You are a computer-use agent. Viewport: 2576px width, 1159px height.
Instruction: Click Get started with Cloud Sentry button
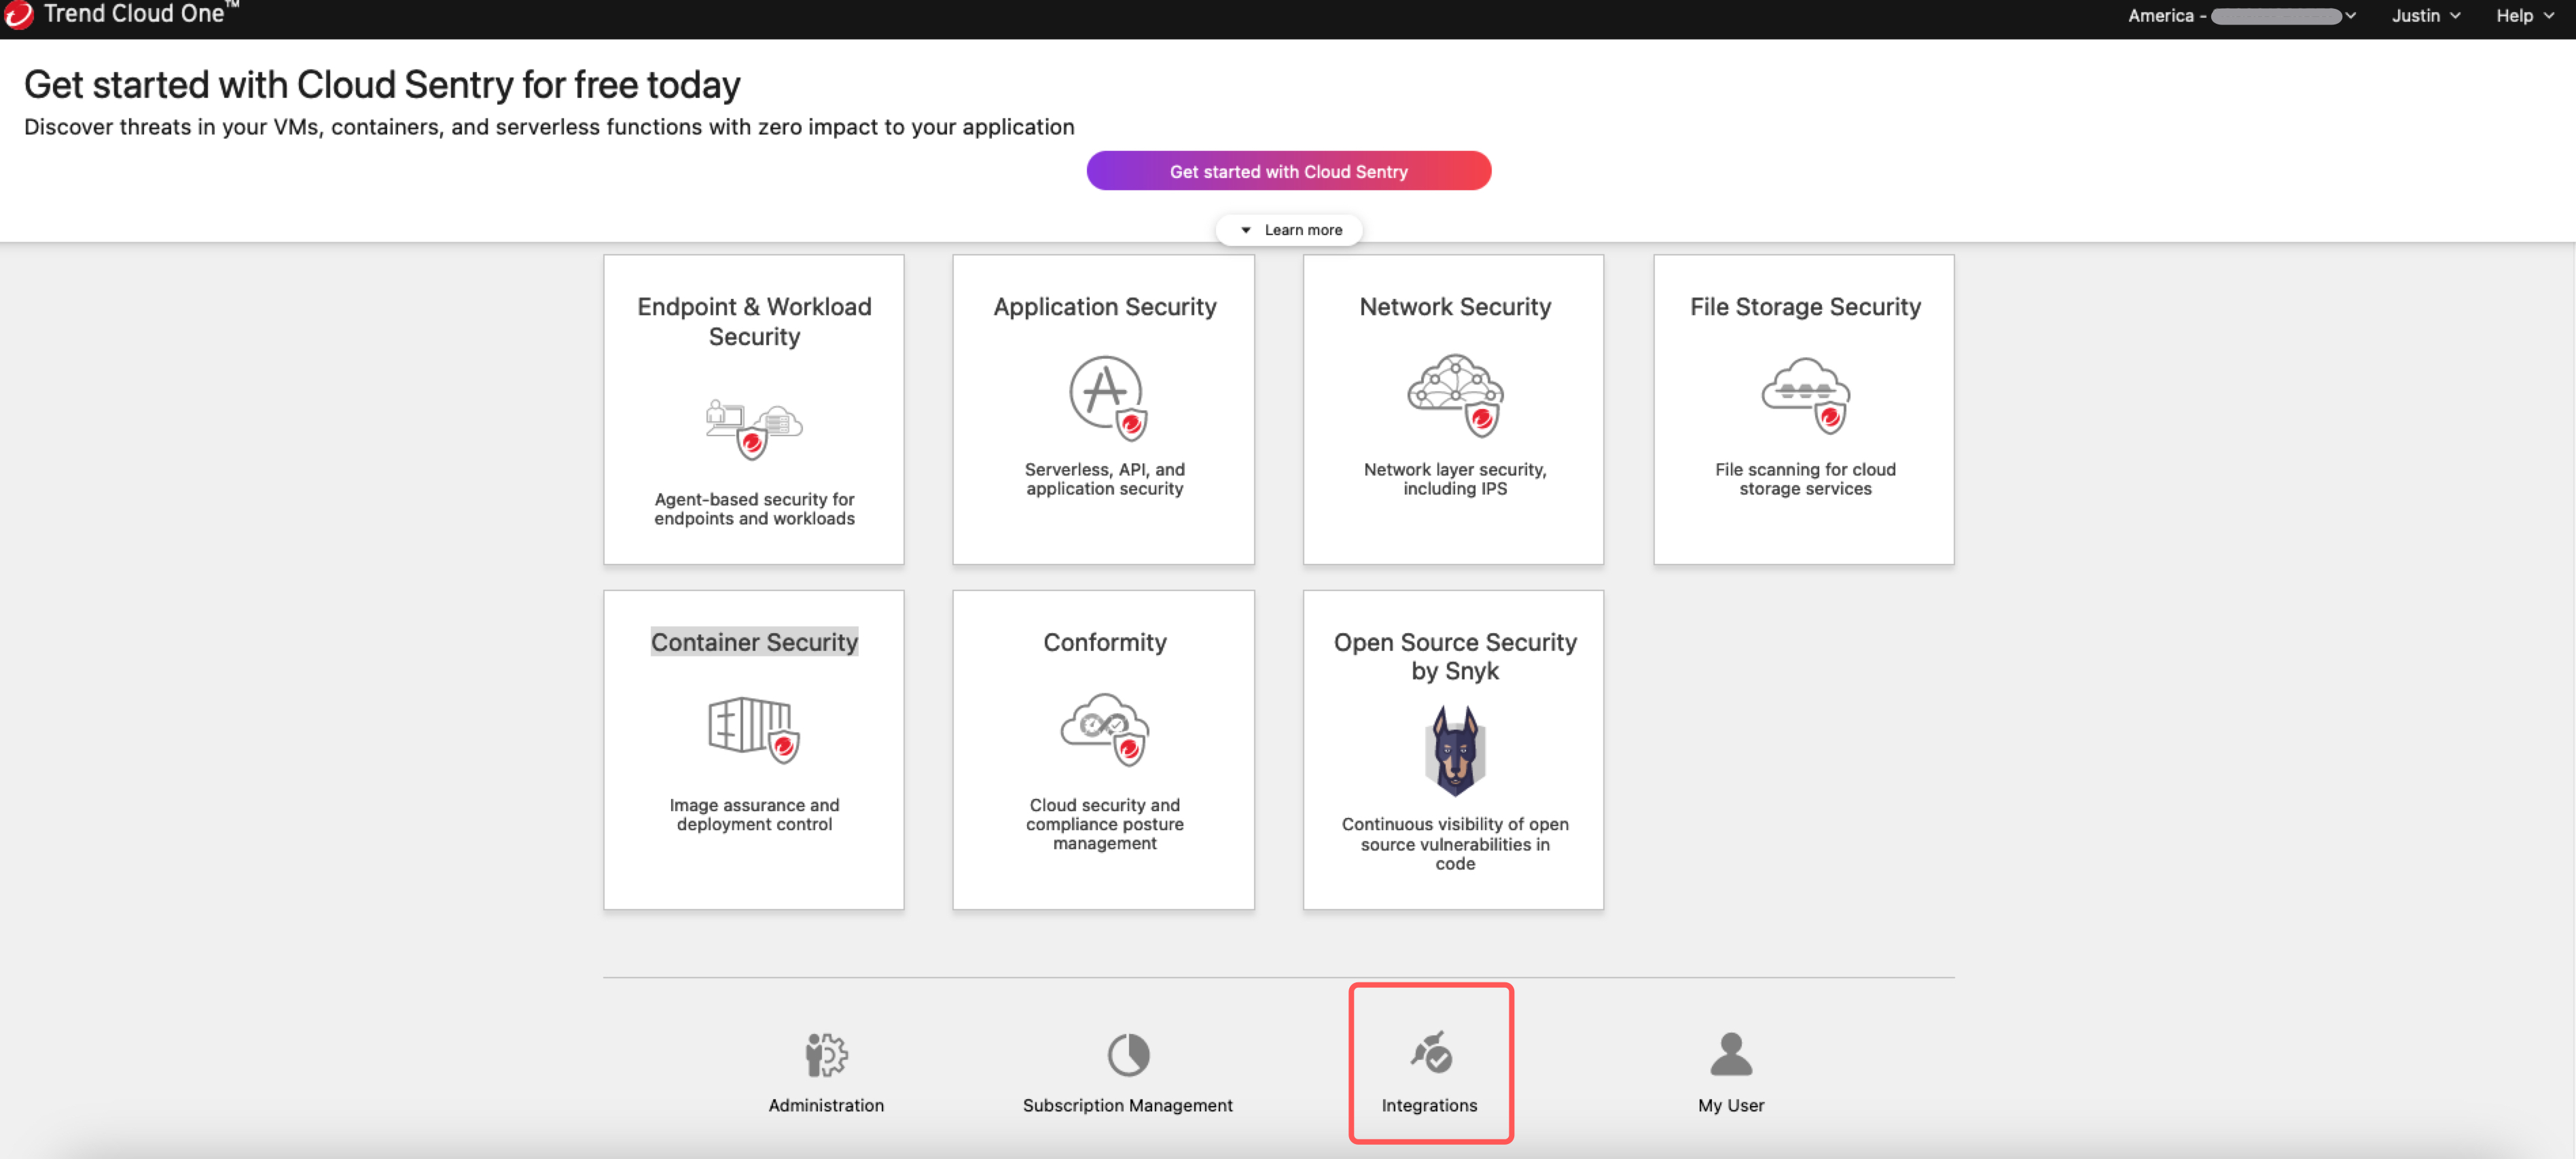point(1289,171)
